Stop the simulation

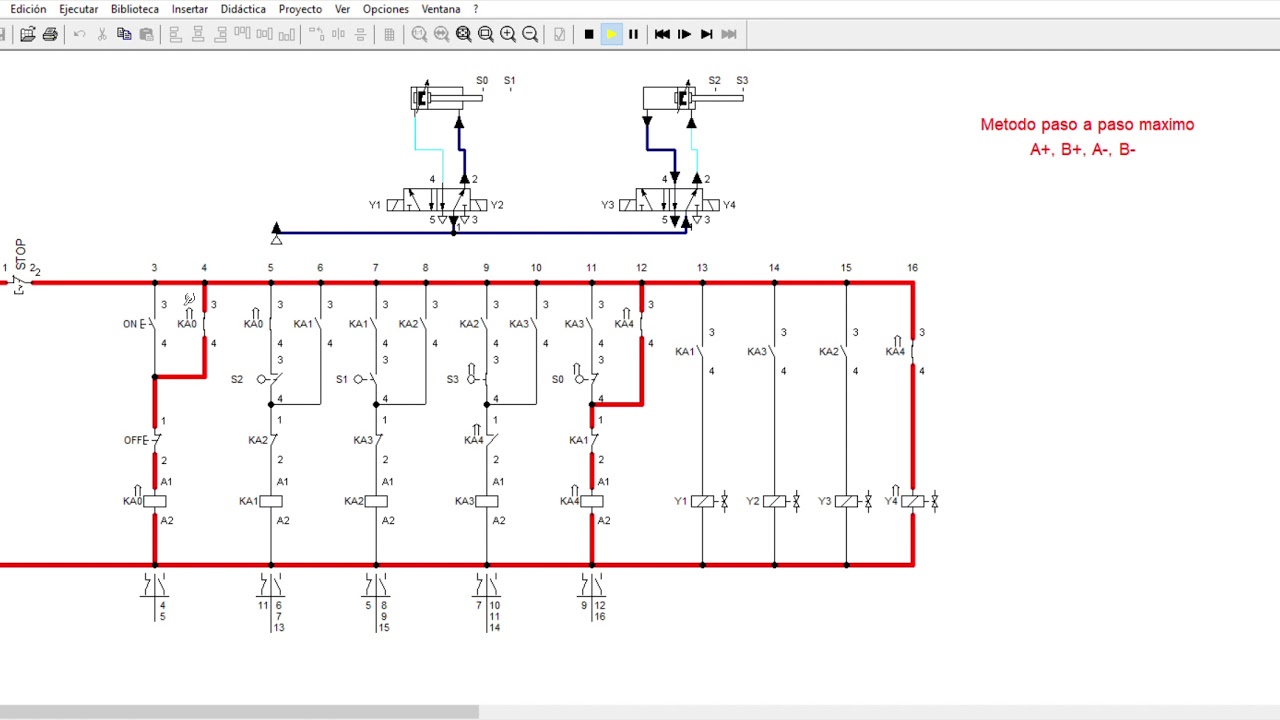(x=589, y=34)
